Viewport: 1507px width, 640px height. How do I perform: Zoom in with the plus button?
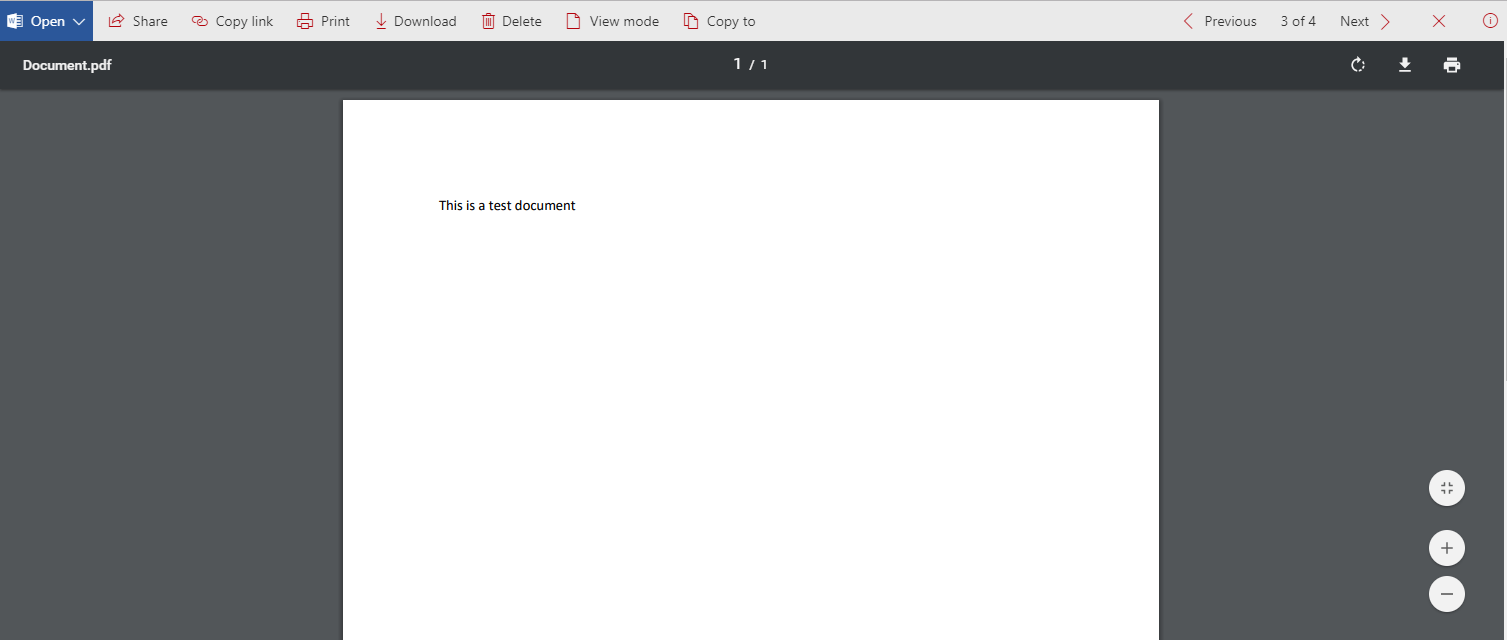pos(1447,548)
